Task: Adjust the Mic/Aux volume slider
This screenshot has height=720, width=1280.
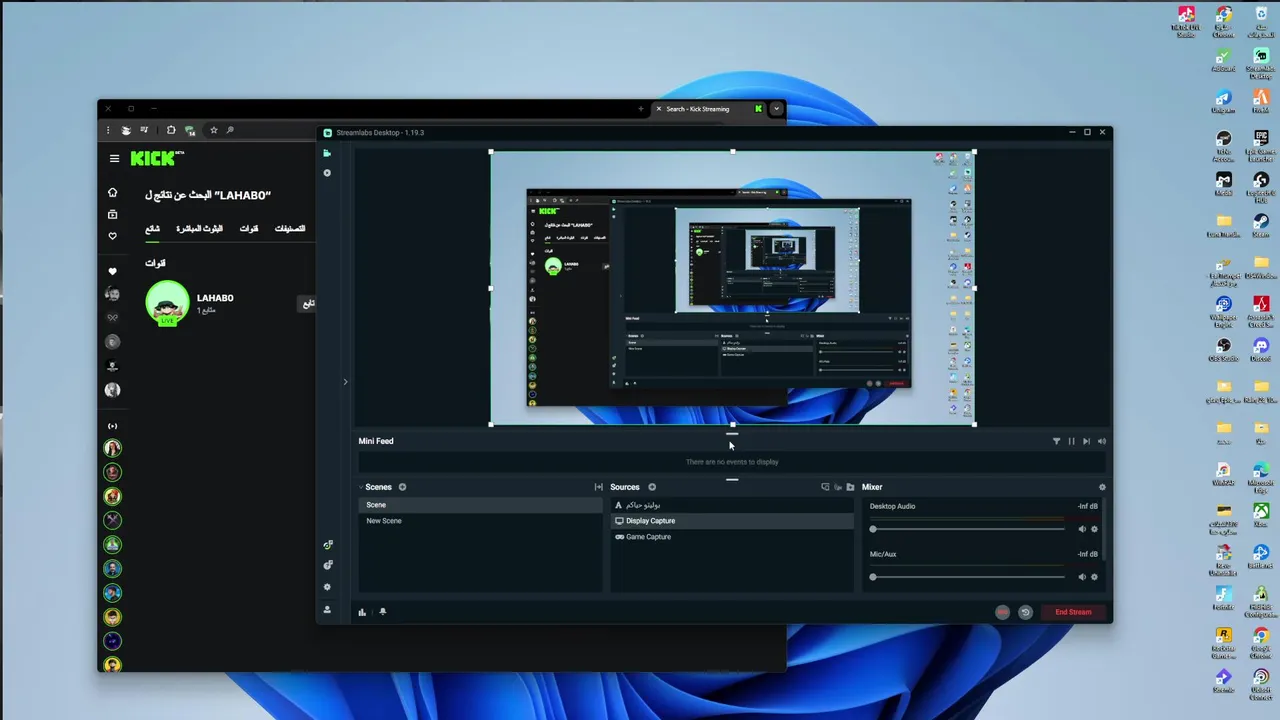Action: coord(967,577)
